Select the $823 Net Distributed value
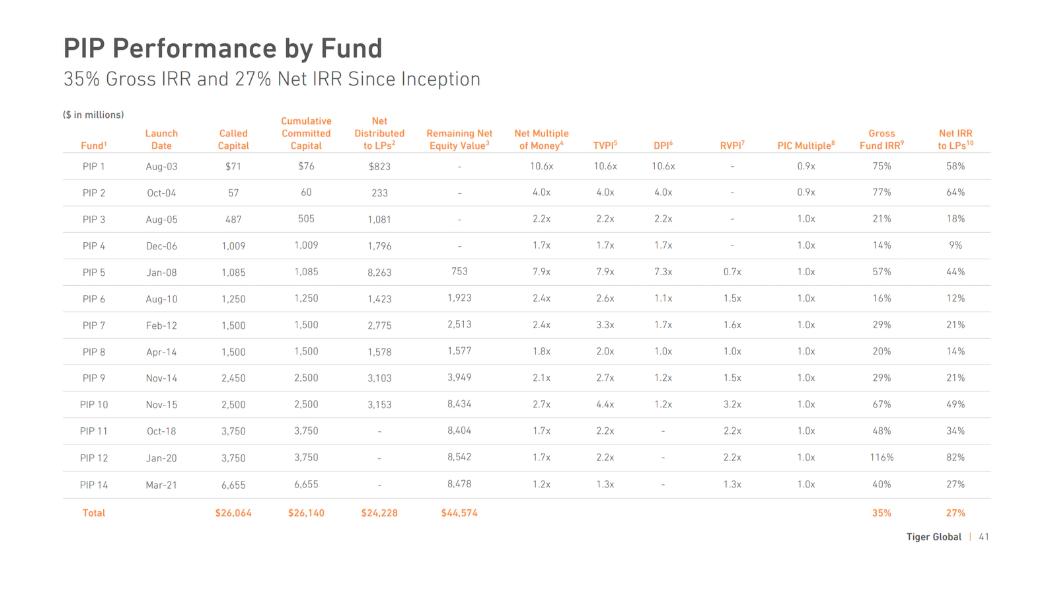The width and height of the screenshot is (1049, 596). 379,166
